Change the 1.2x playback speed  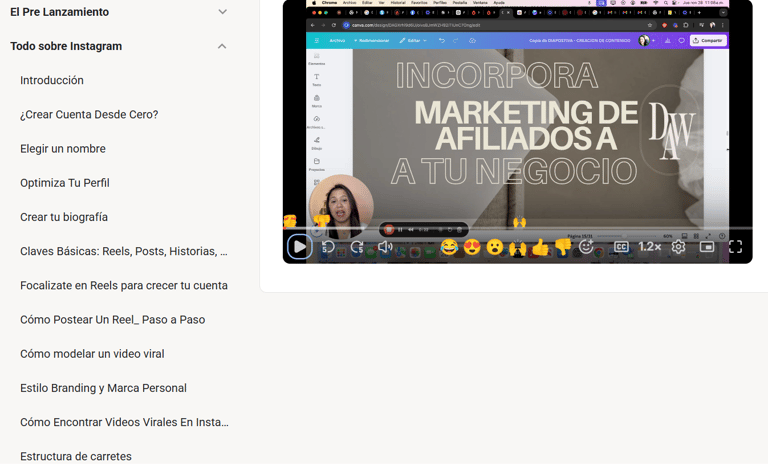click(x=649, y=247)
